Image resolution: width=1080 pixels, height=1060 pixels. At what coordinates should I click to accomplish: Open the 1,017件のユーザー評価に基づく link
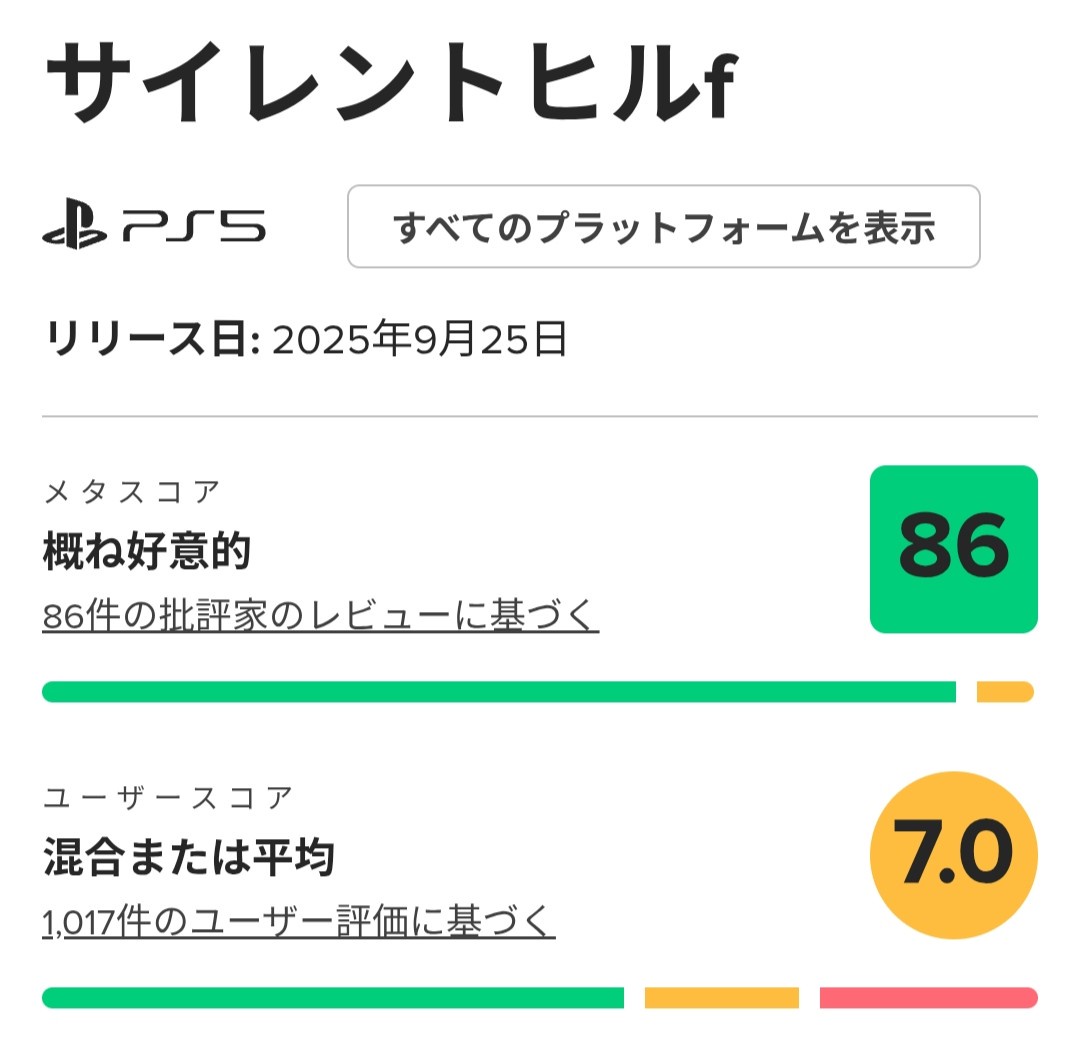[299, 921]
